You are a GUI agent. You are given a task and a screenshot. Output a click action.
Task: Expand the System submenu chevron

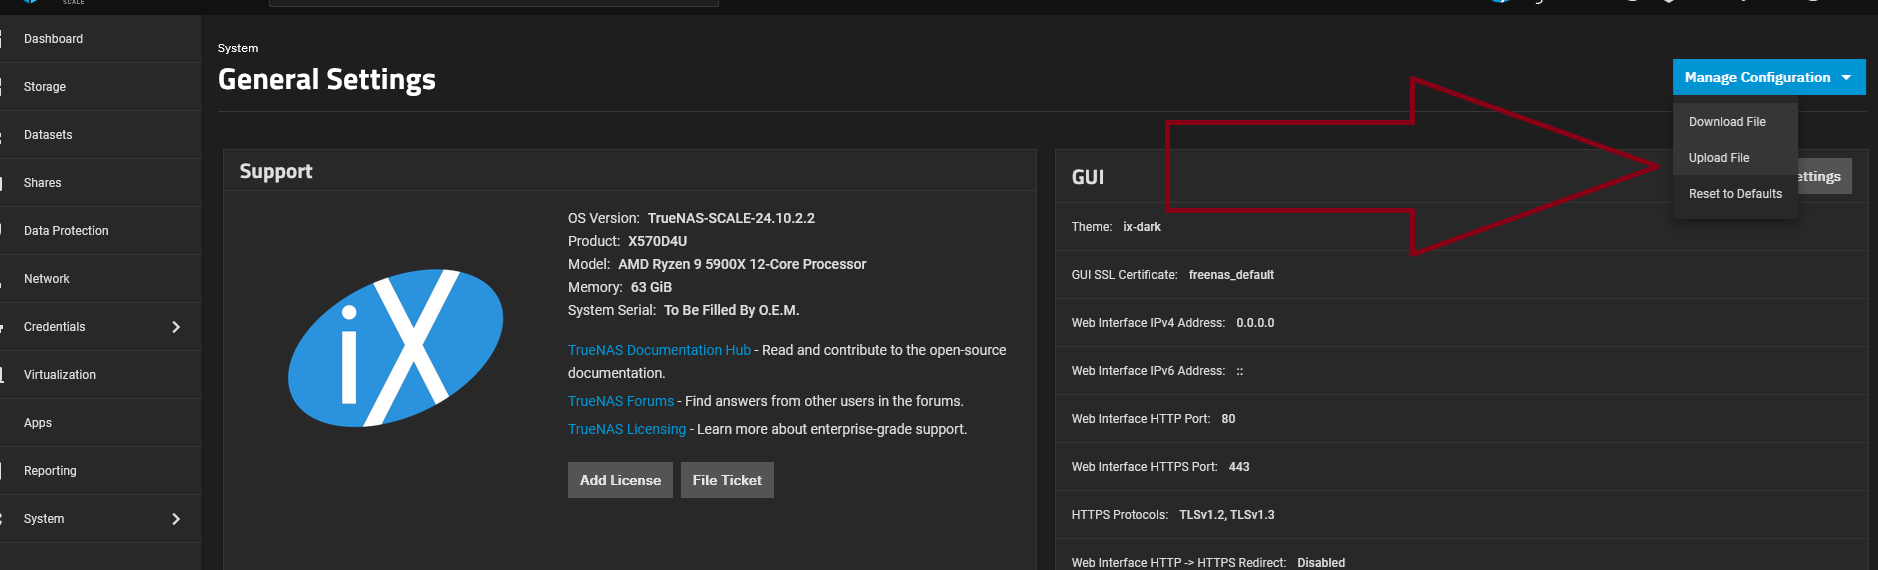pyautogui.click(x=176, y=519)
